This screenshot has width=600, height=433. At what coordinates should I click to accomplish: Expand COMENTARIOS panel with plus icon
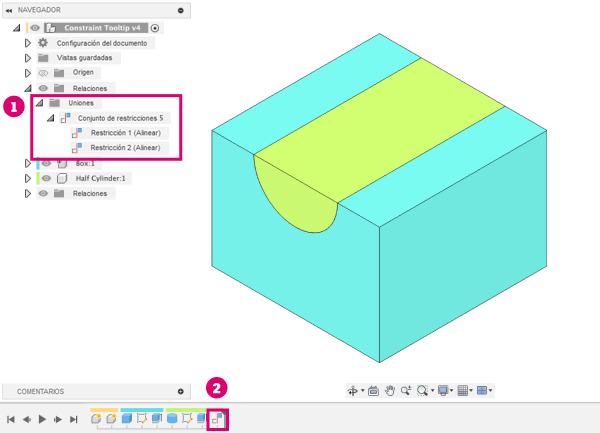[x=181, y=391]
